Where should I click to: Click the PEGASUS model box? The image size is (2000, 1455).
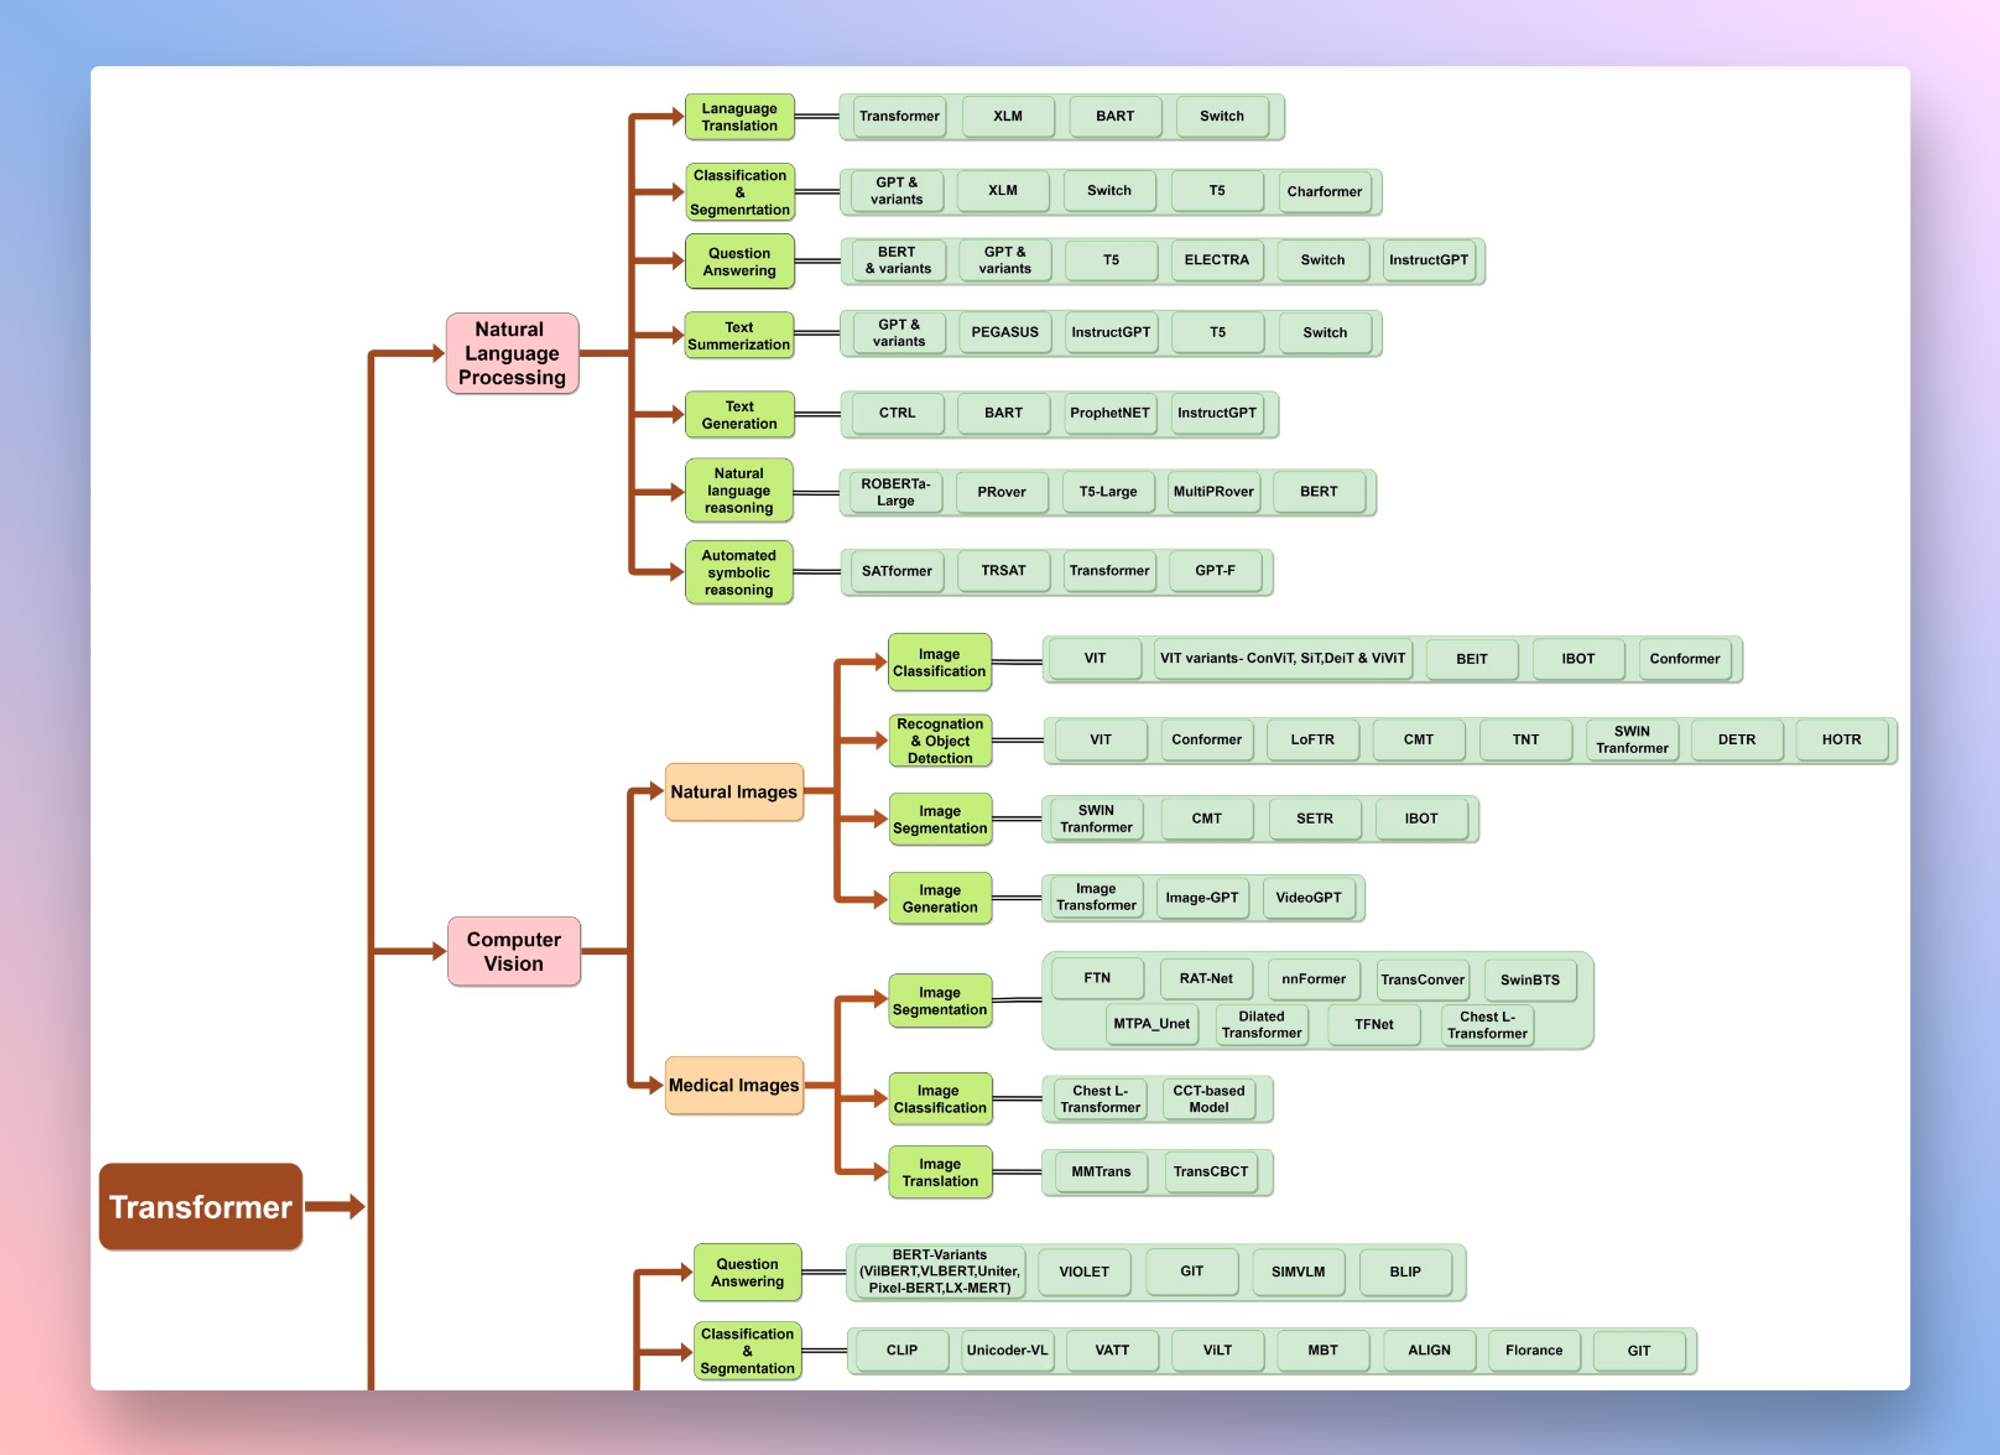click(1005, 332)
